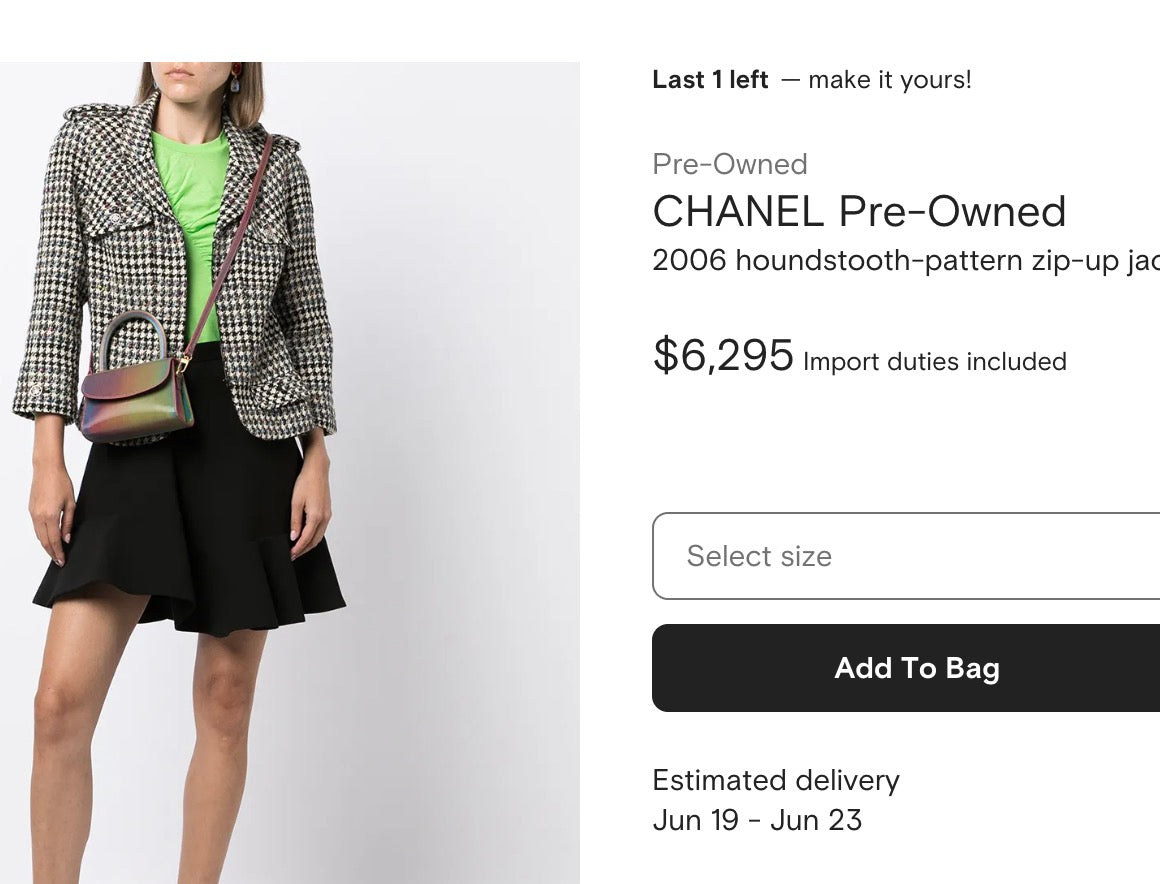The height and width of the screenshot is (884, 1160).
Task: Click the Estimated delivery label
Action: (x=776, y=780)
